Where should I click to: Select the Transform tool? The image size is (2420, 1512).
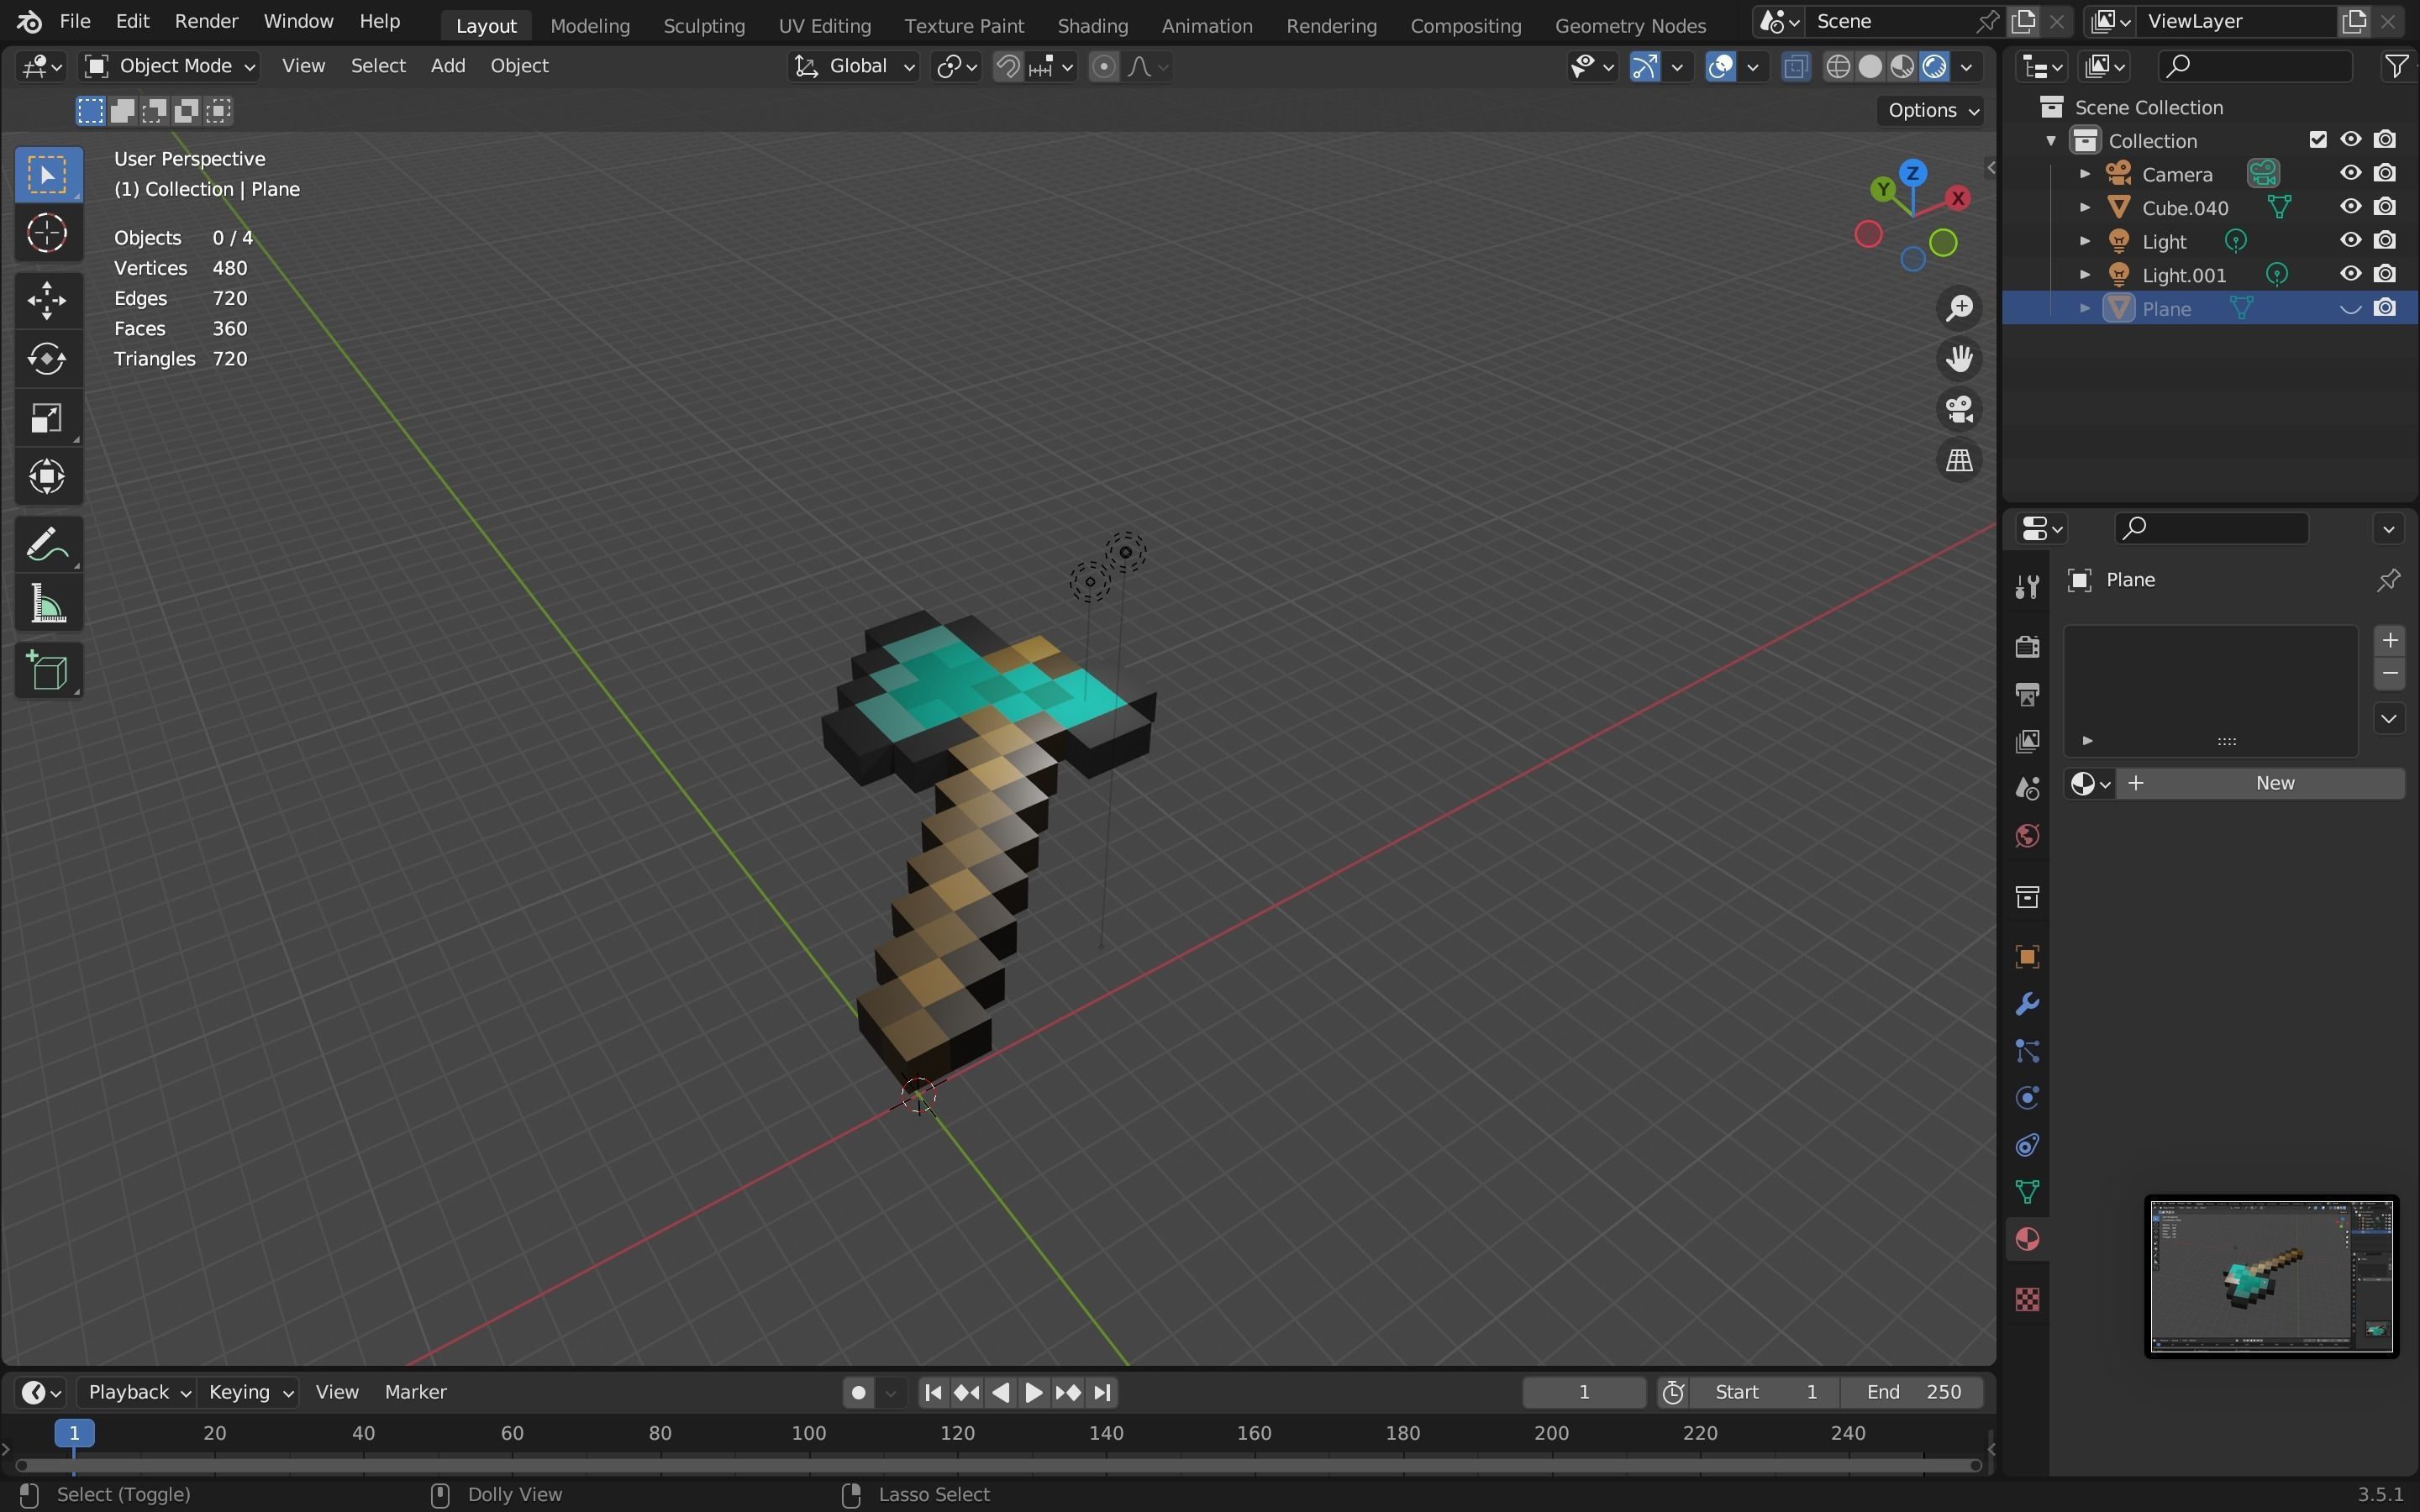point(47,477)
